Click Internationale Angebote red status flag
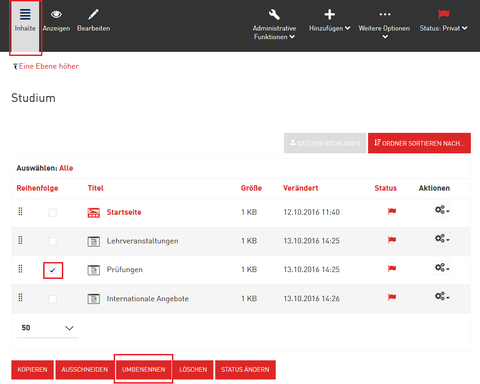Viewport: 480px width, 384px height. [392, 297]
